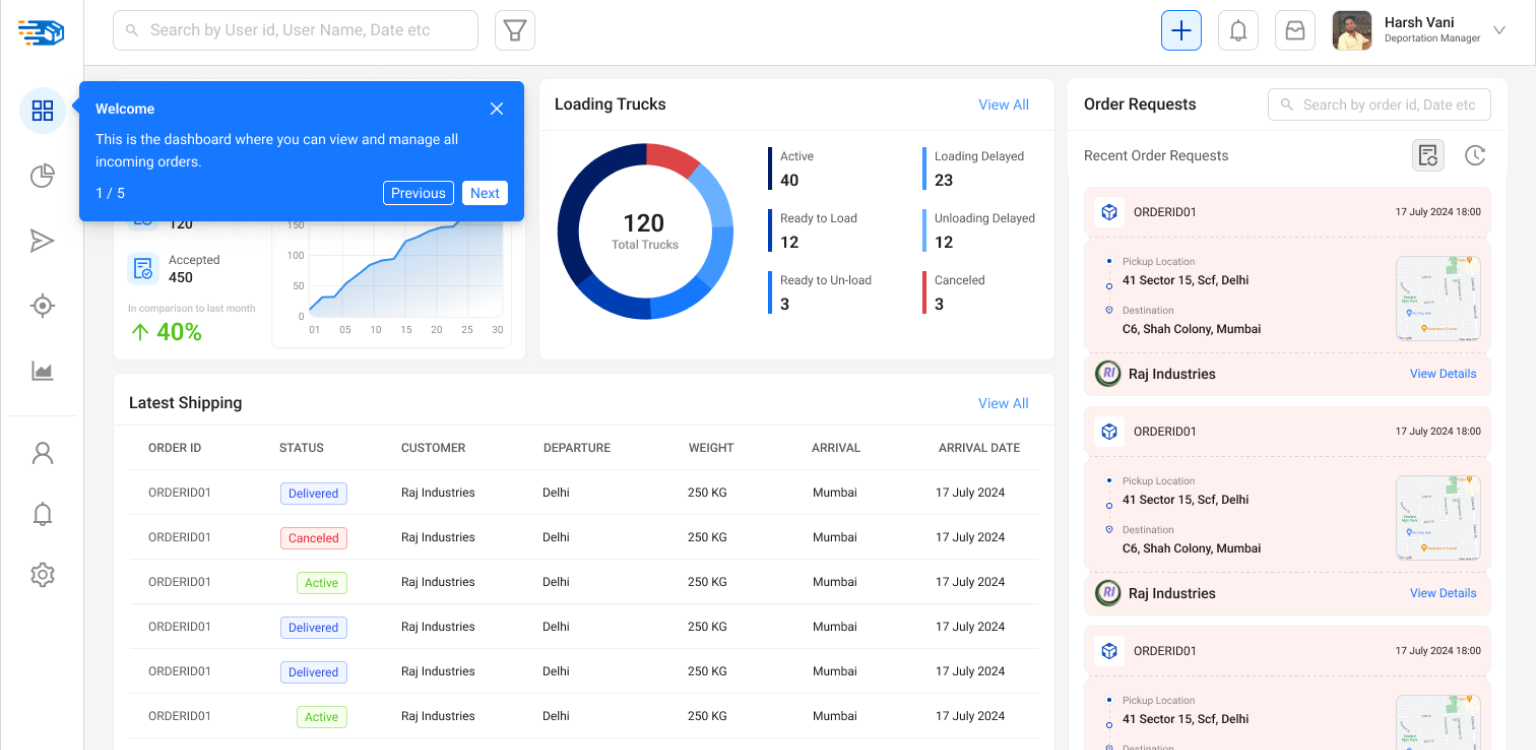Click the plus add button in header
1536x750 pixels.
(x=1181, y=31)
